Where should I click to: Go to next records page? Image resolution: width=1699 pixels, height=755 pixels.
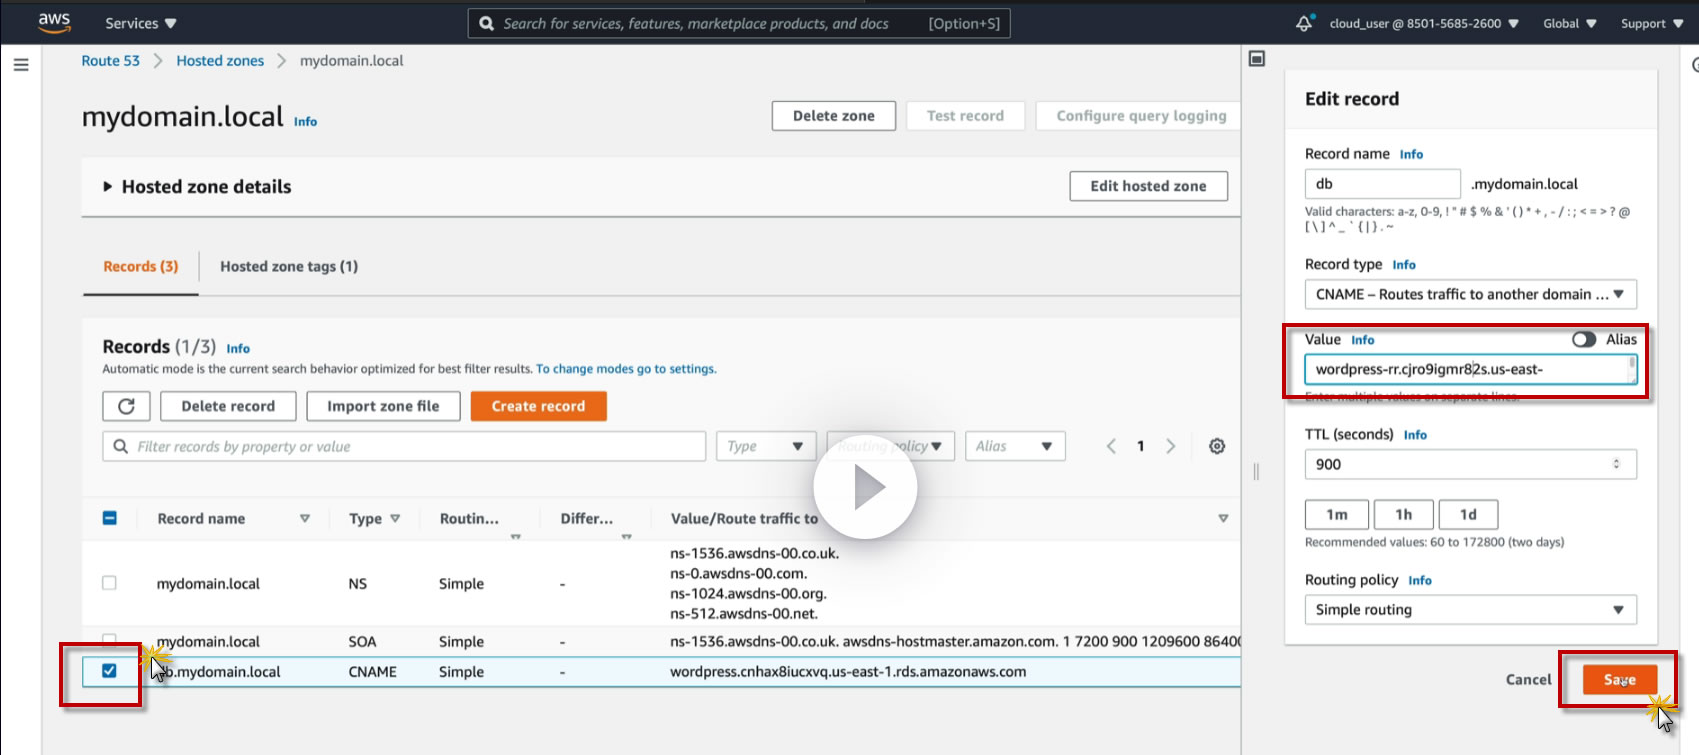[x=1171, y=446]
